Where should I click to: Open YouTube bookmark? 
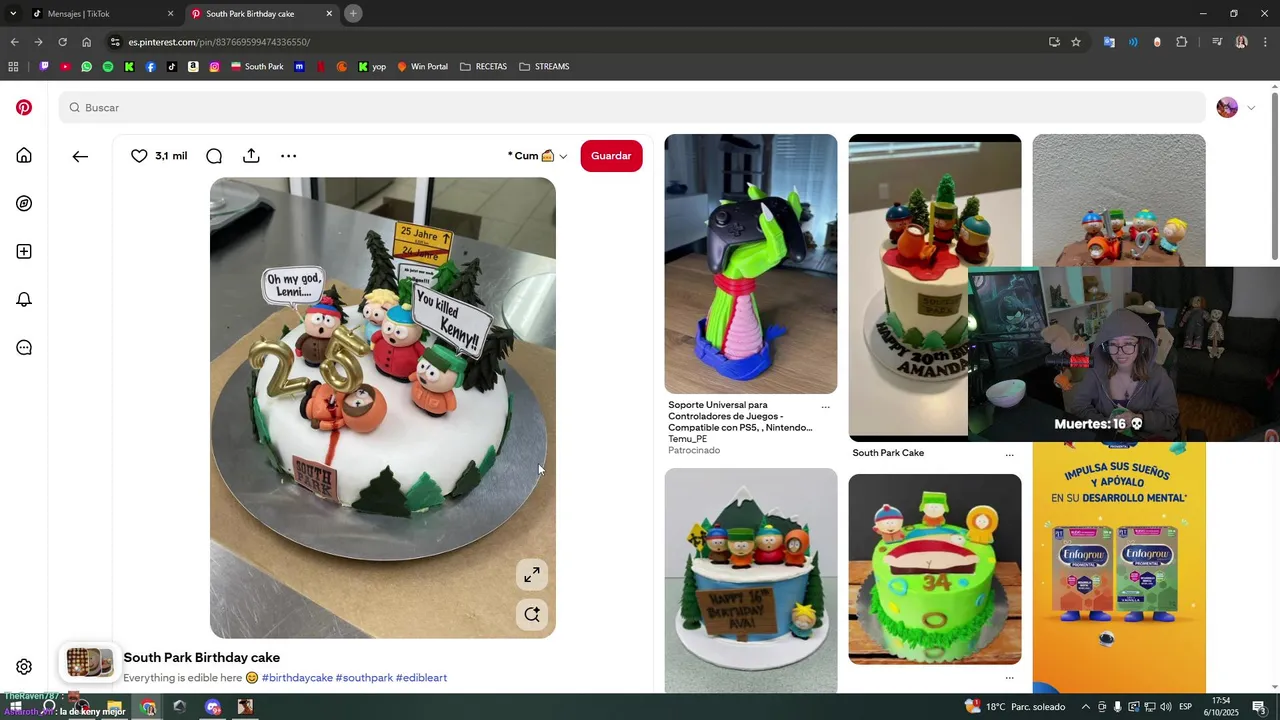tap(65, 67)
